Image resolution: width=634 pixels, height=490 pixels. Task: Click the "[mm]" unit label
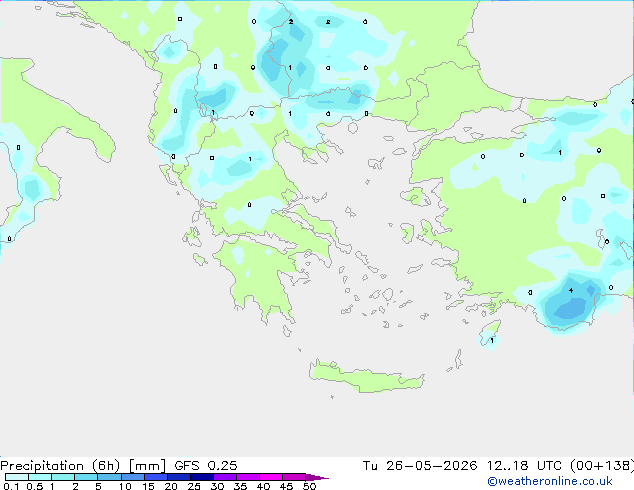click(x=147, y=466)
